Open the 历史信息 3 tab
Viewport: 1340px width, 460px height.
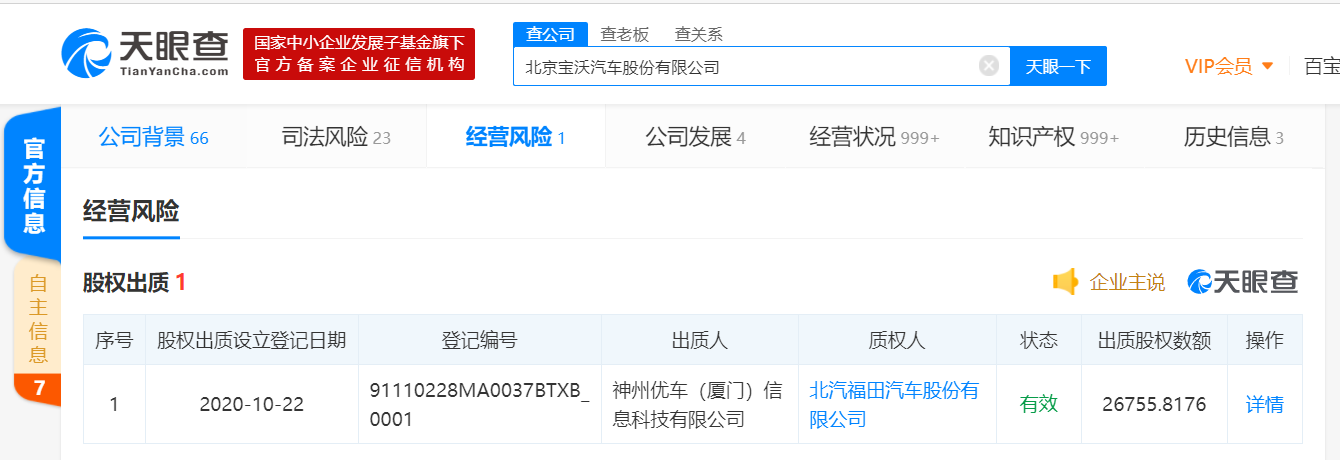1234,137
